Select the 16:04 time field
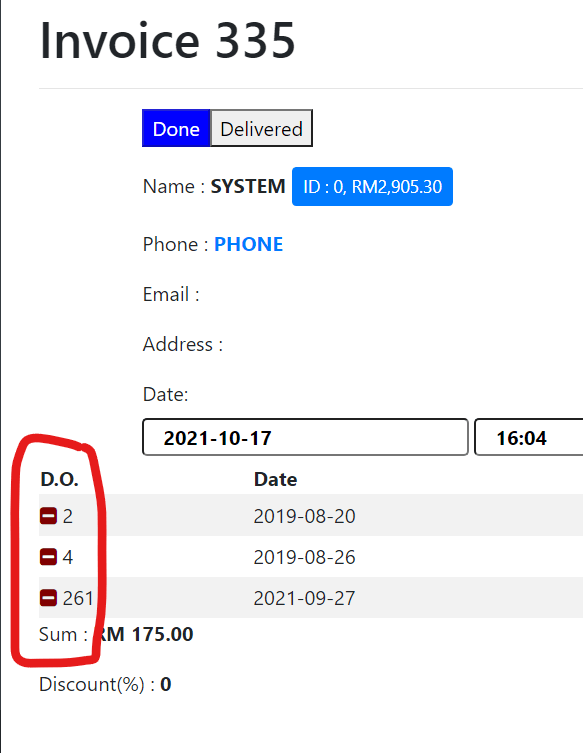This screenshot has width=583, height=753. [x=529, y=437]
